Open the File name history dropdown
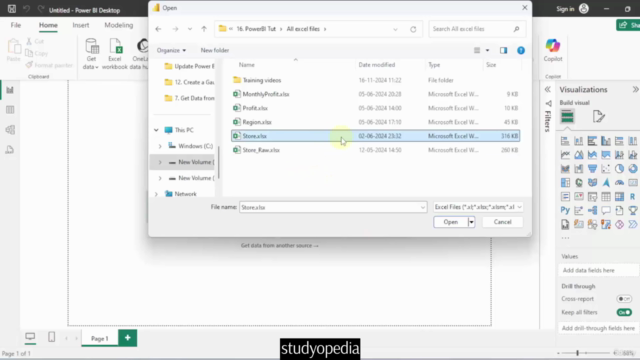The width and height of the screenshot is (640, 360). [422, 207]
